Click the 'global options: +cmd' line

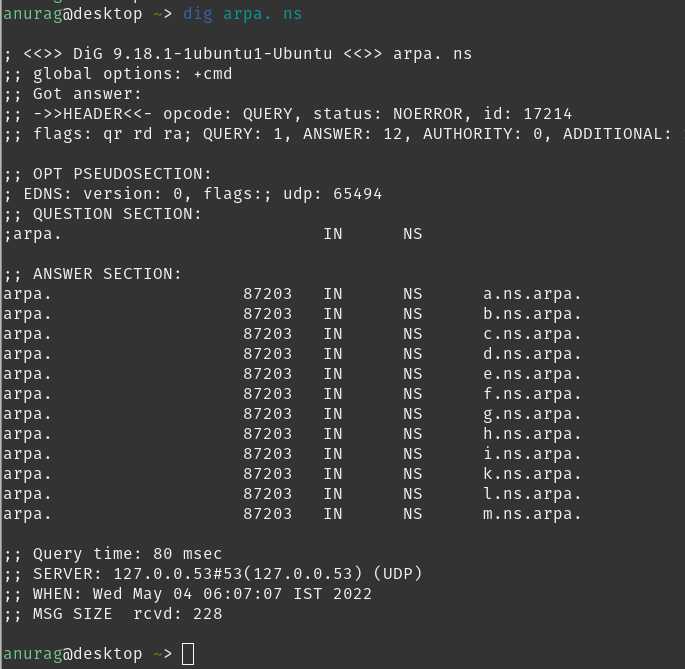click(118, 74)
